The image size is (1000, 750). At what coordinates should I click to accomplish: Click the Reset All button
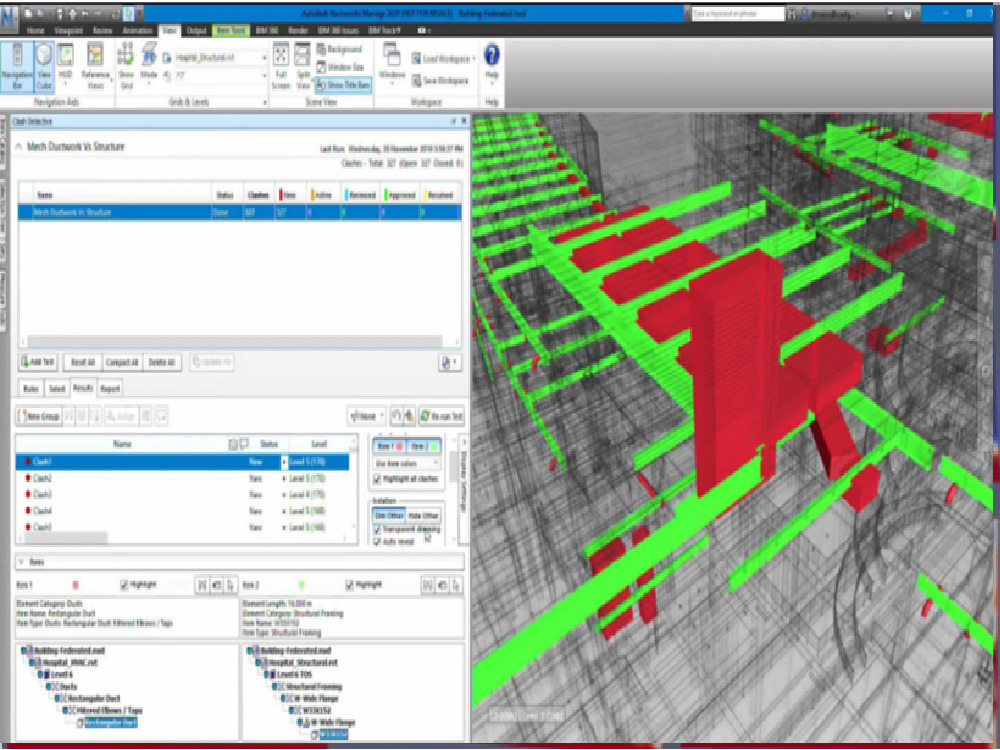(82, 362)
